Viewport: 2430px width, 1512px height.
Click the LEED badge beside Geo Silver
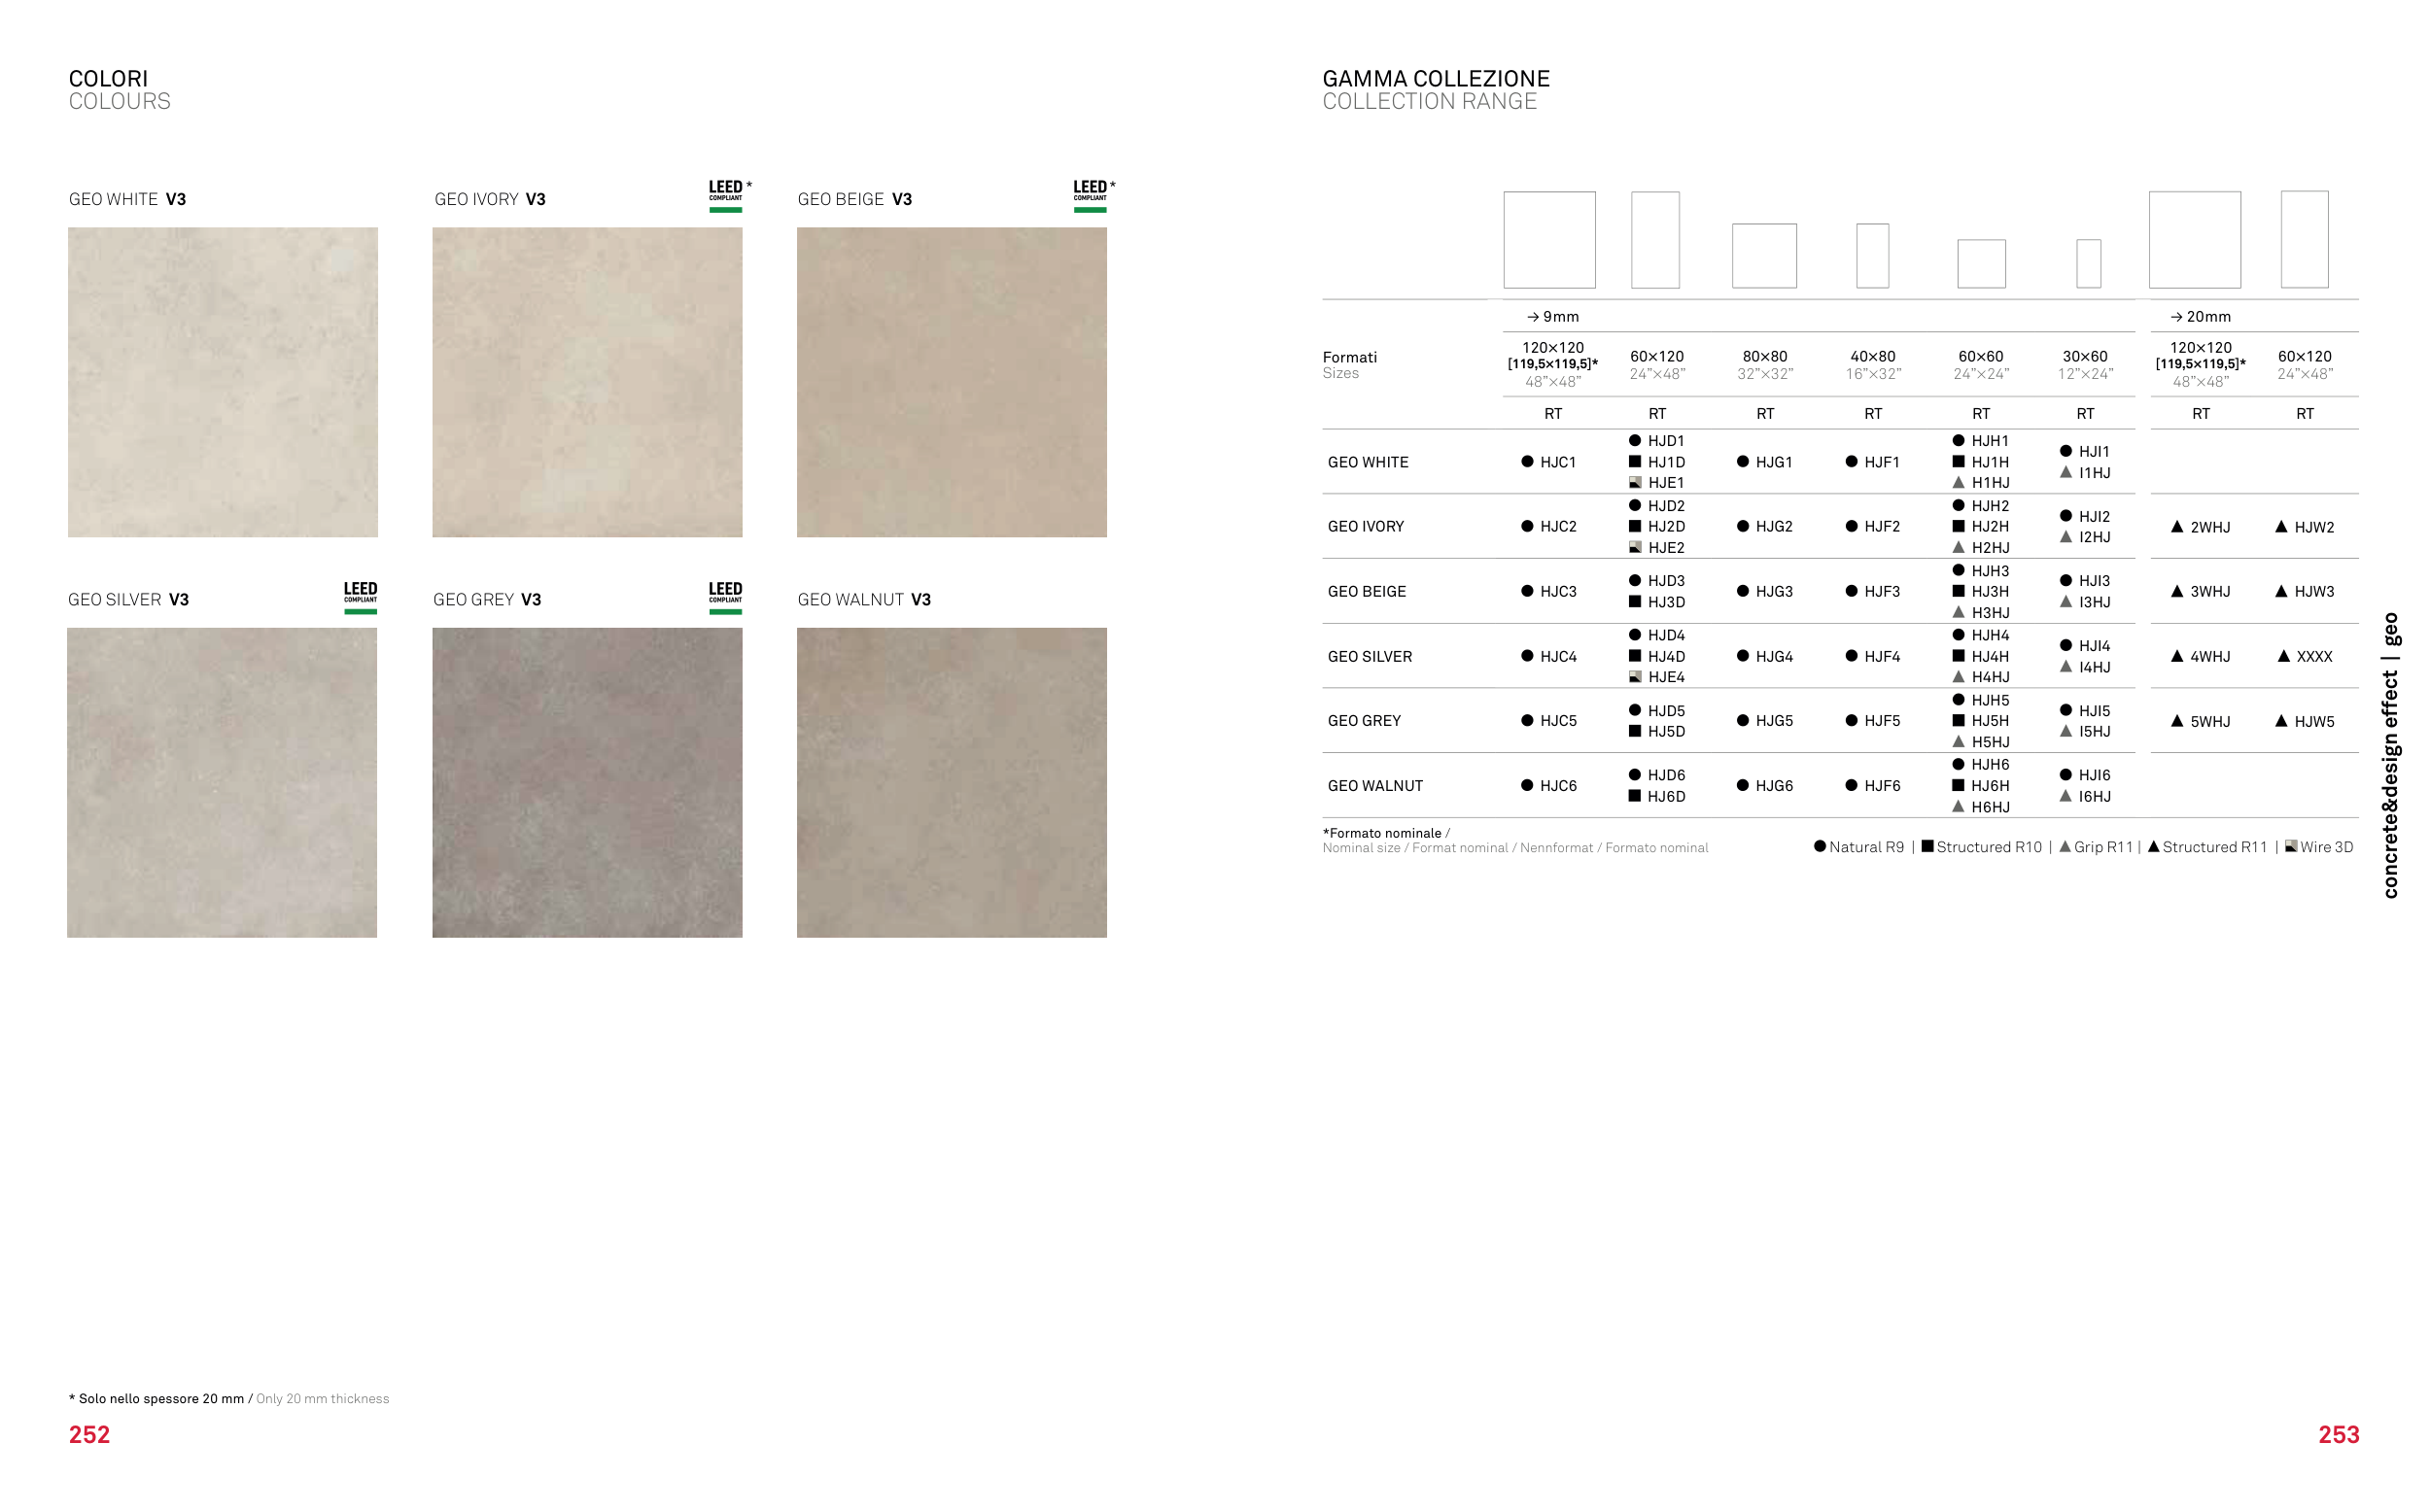click(x=360, y=597)
